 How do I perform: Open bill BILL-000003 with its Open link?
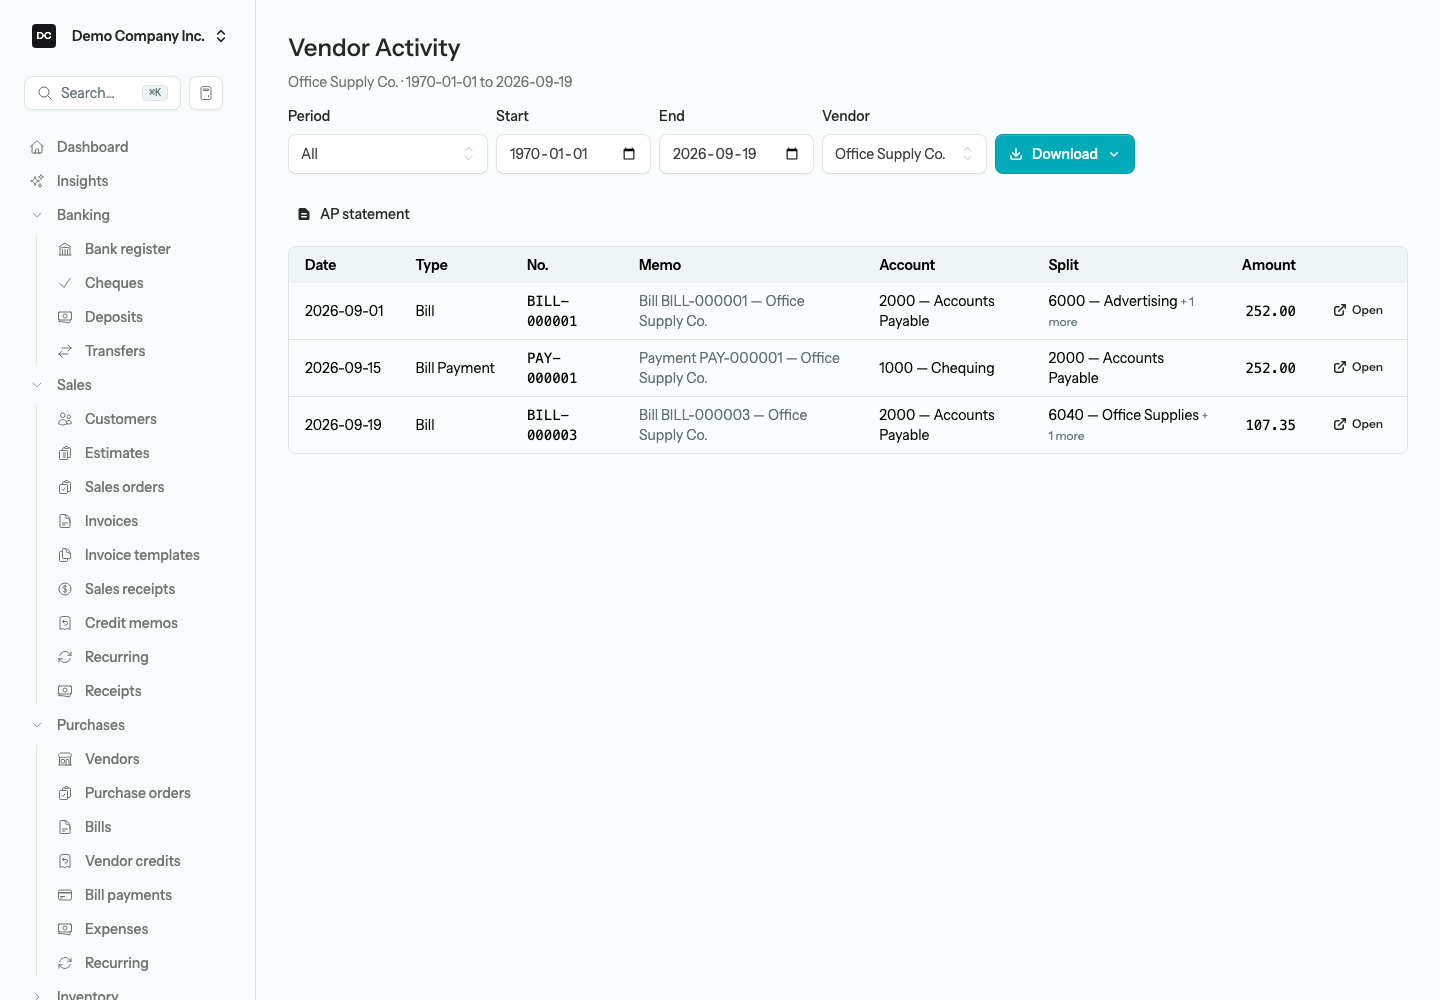(x=1358, y=424)
